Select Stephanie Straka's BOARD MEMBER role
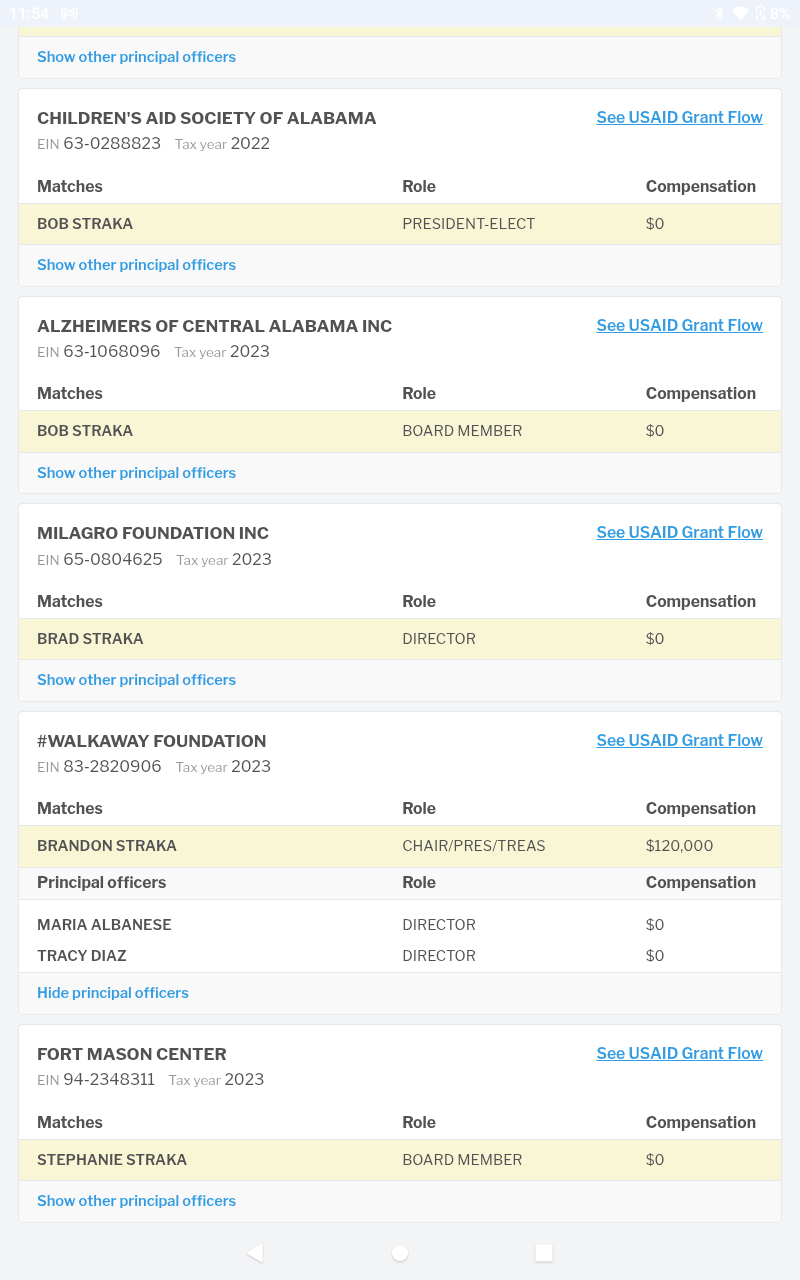Image resolution: width=800 pixels, height=1280 pixels. click(462, 1160)
